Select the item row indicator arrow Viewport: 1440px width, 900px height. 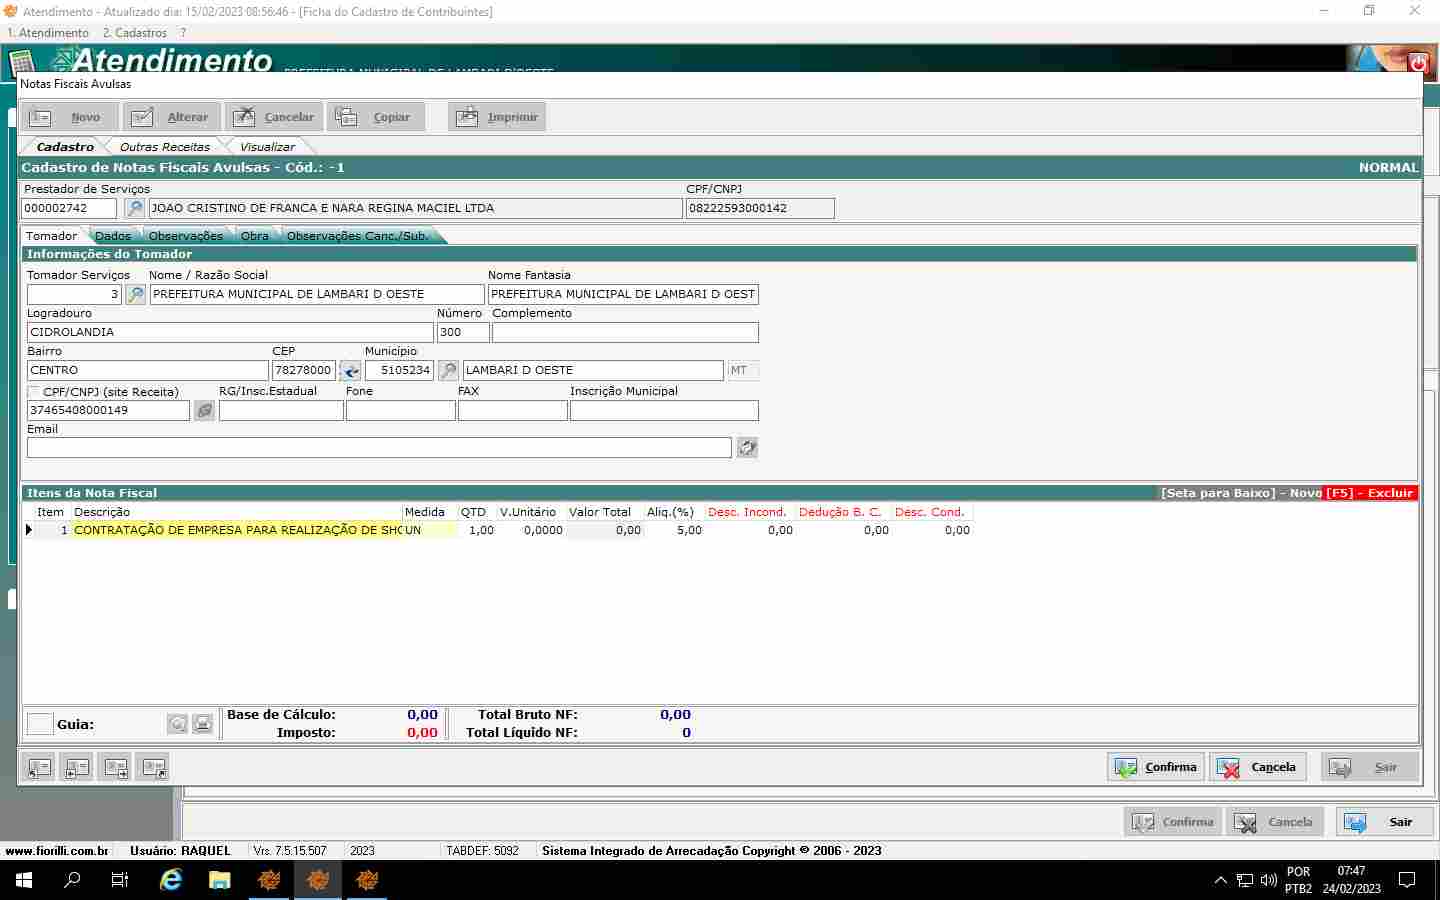(x=29, y=530)
